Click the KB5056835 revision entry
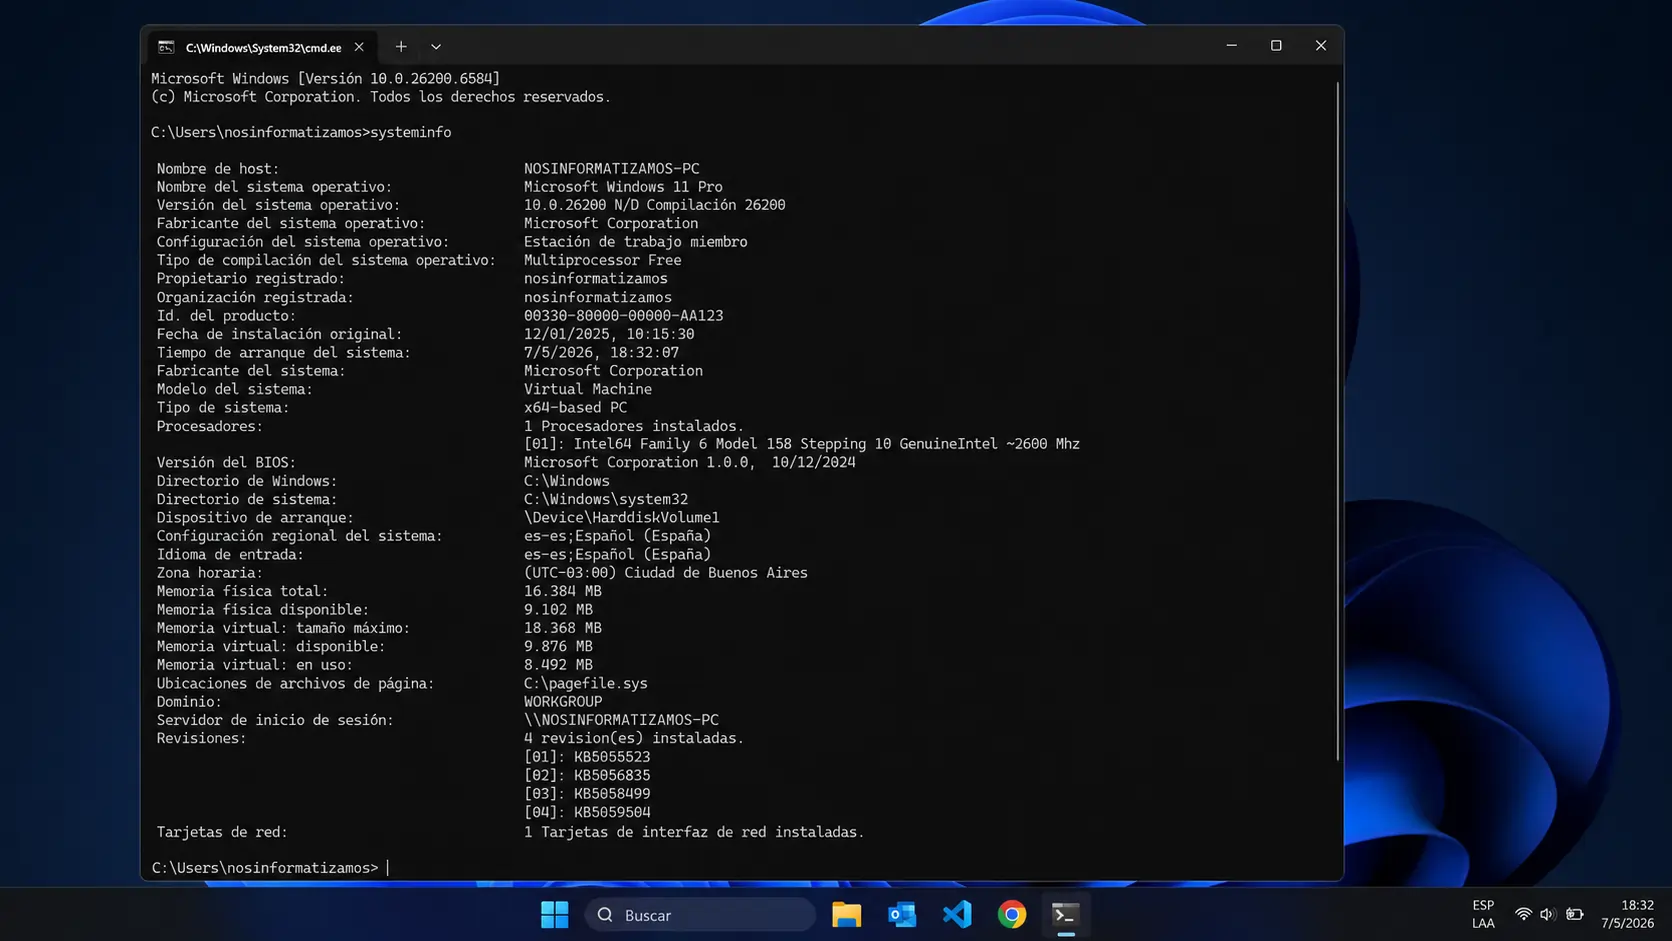Viewport: 1672px width, 941px height. point(587,775)
